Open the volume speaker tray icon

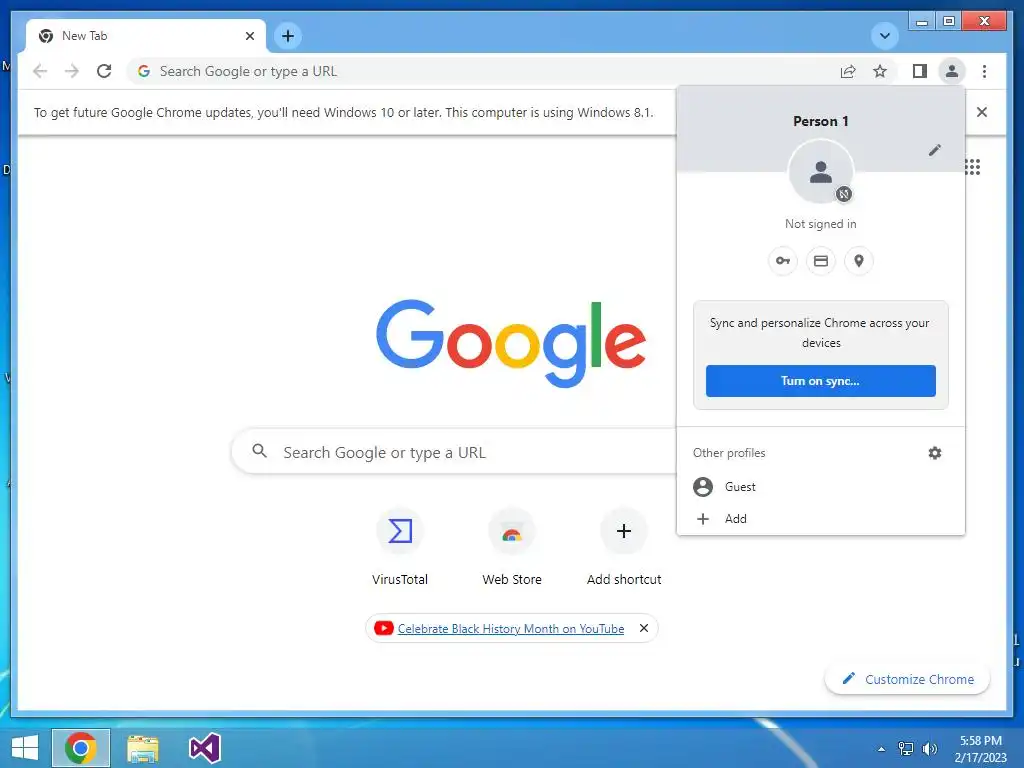point(929,748)
